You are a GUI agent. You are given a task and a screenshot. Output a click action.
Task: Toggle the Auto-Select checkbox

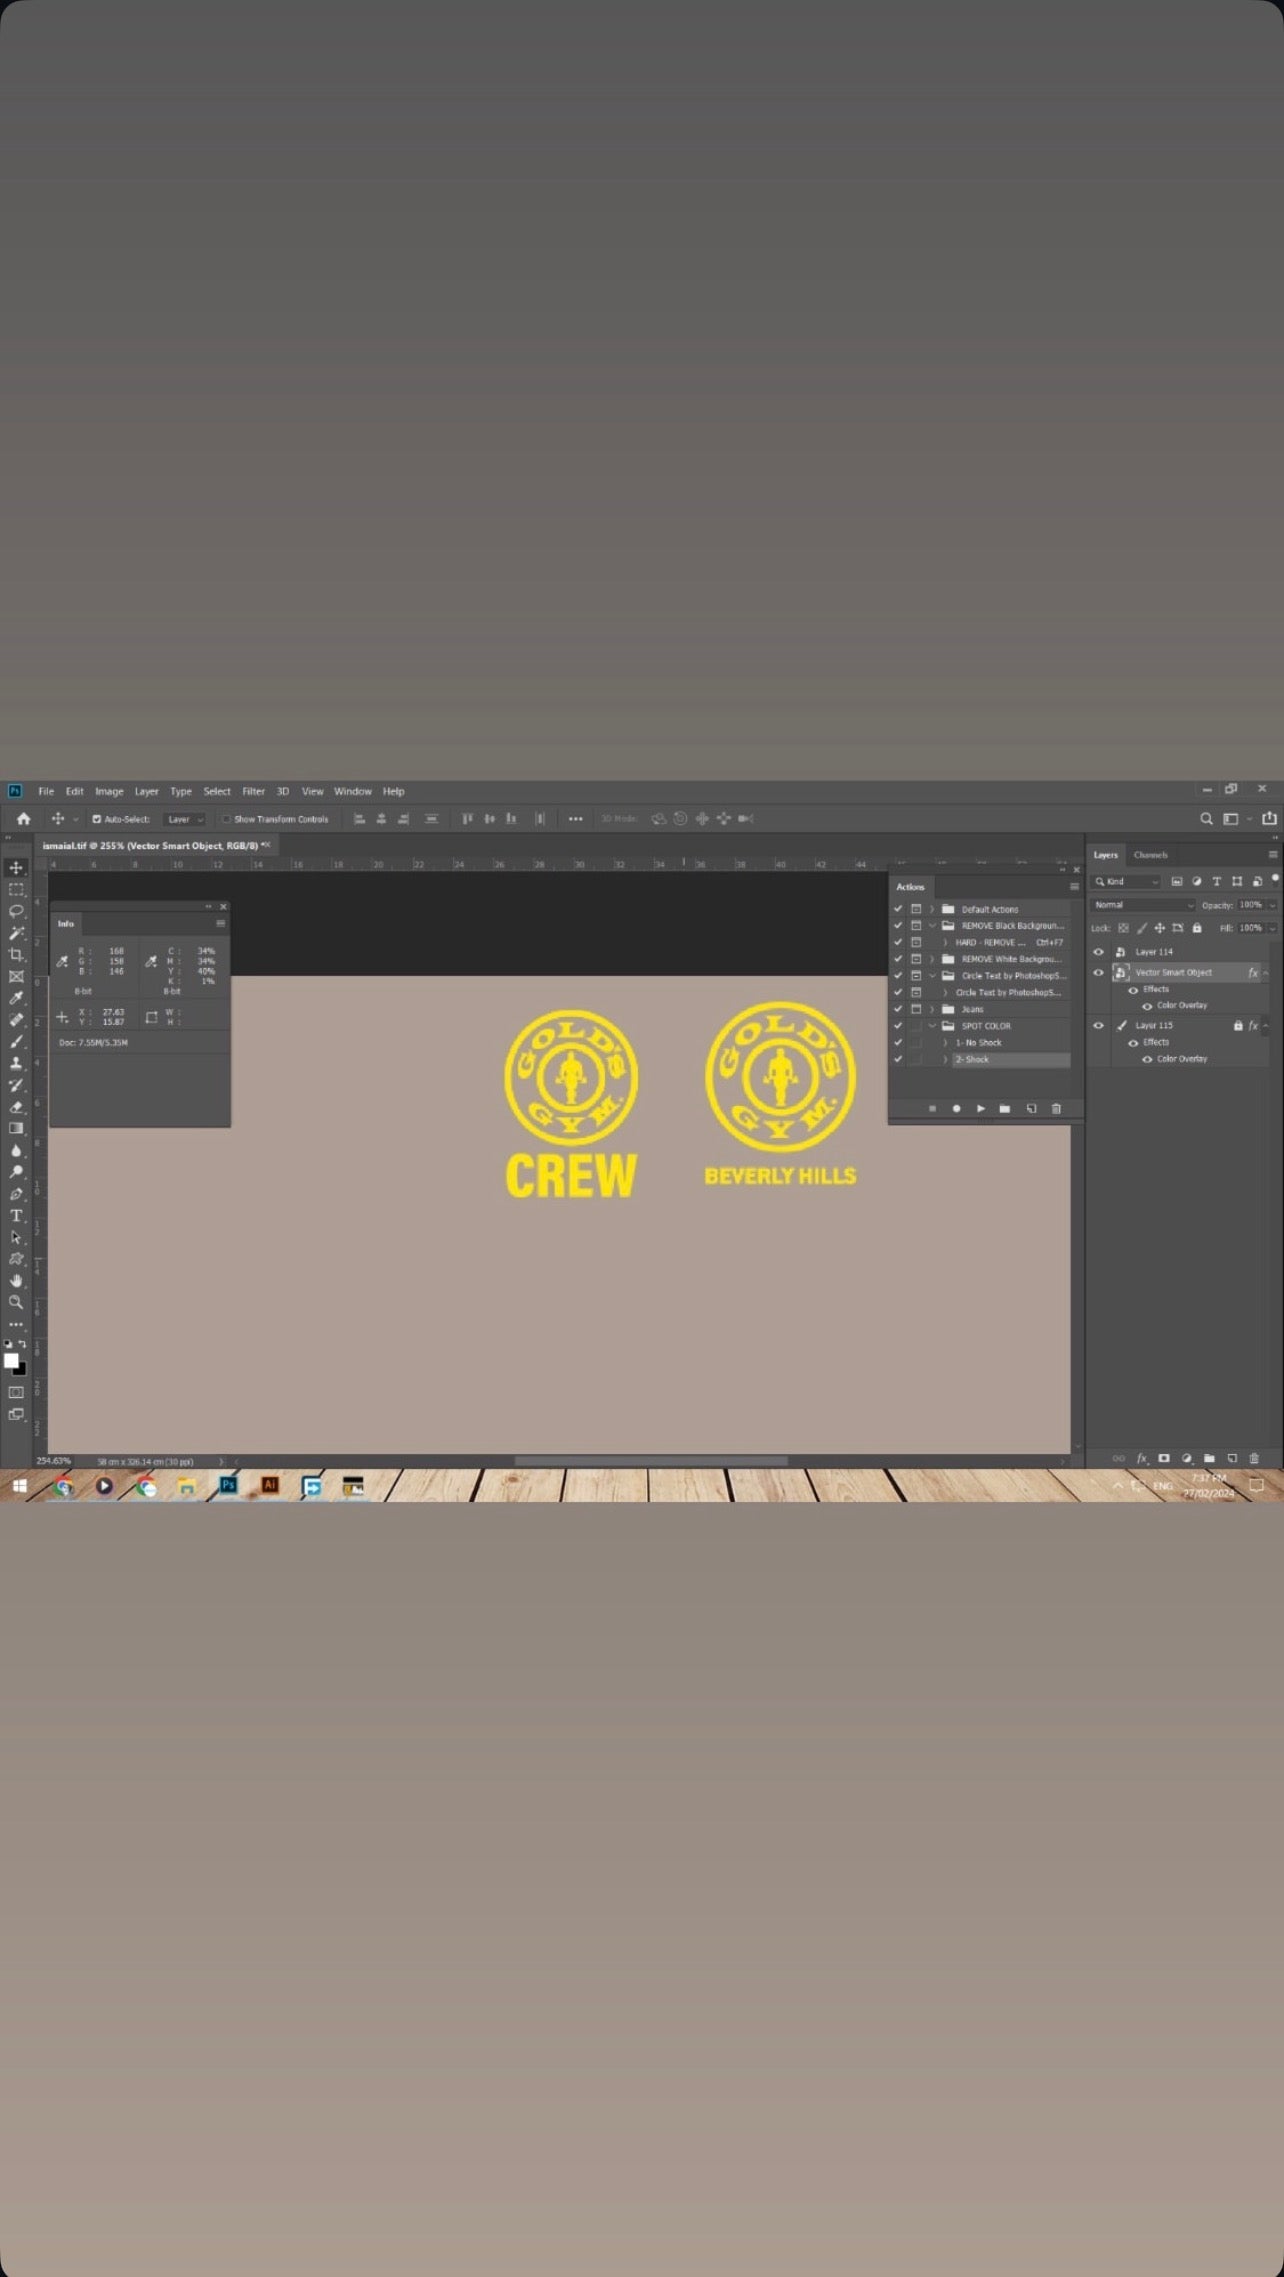[97, 819]
